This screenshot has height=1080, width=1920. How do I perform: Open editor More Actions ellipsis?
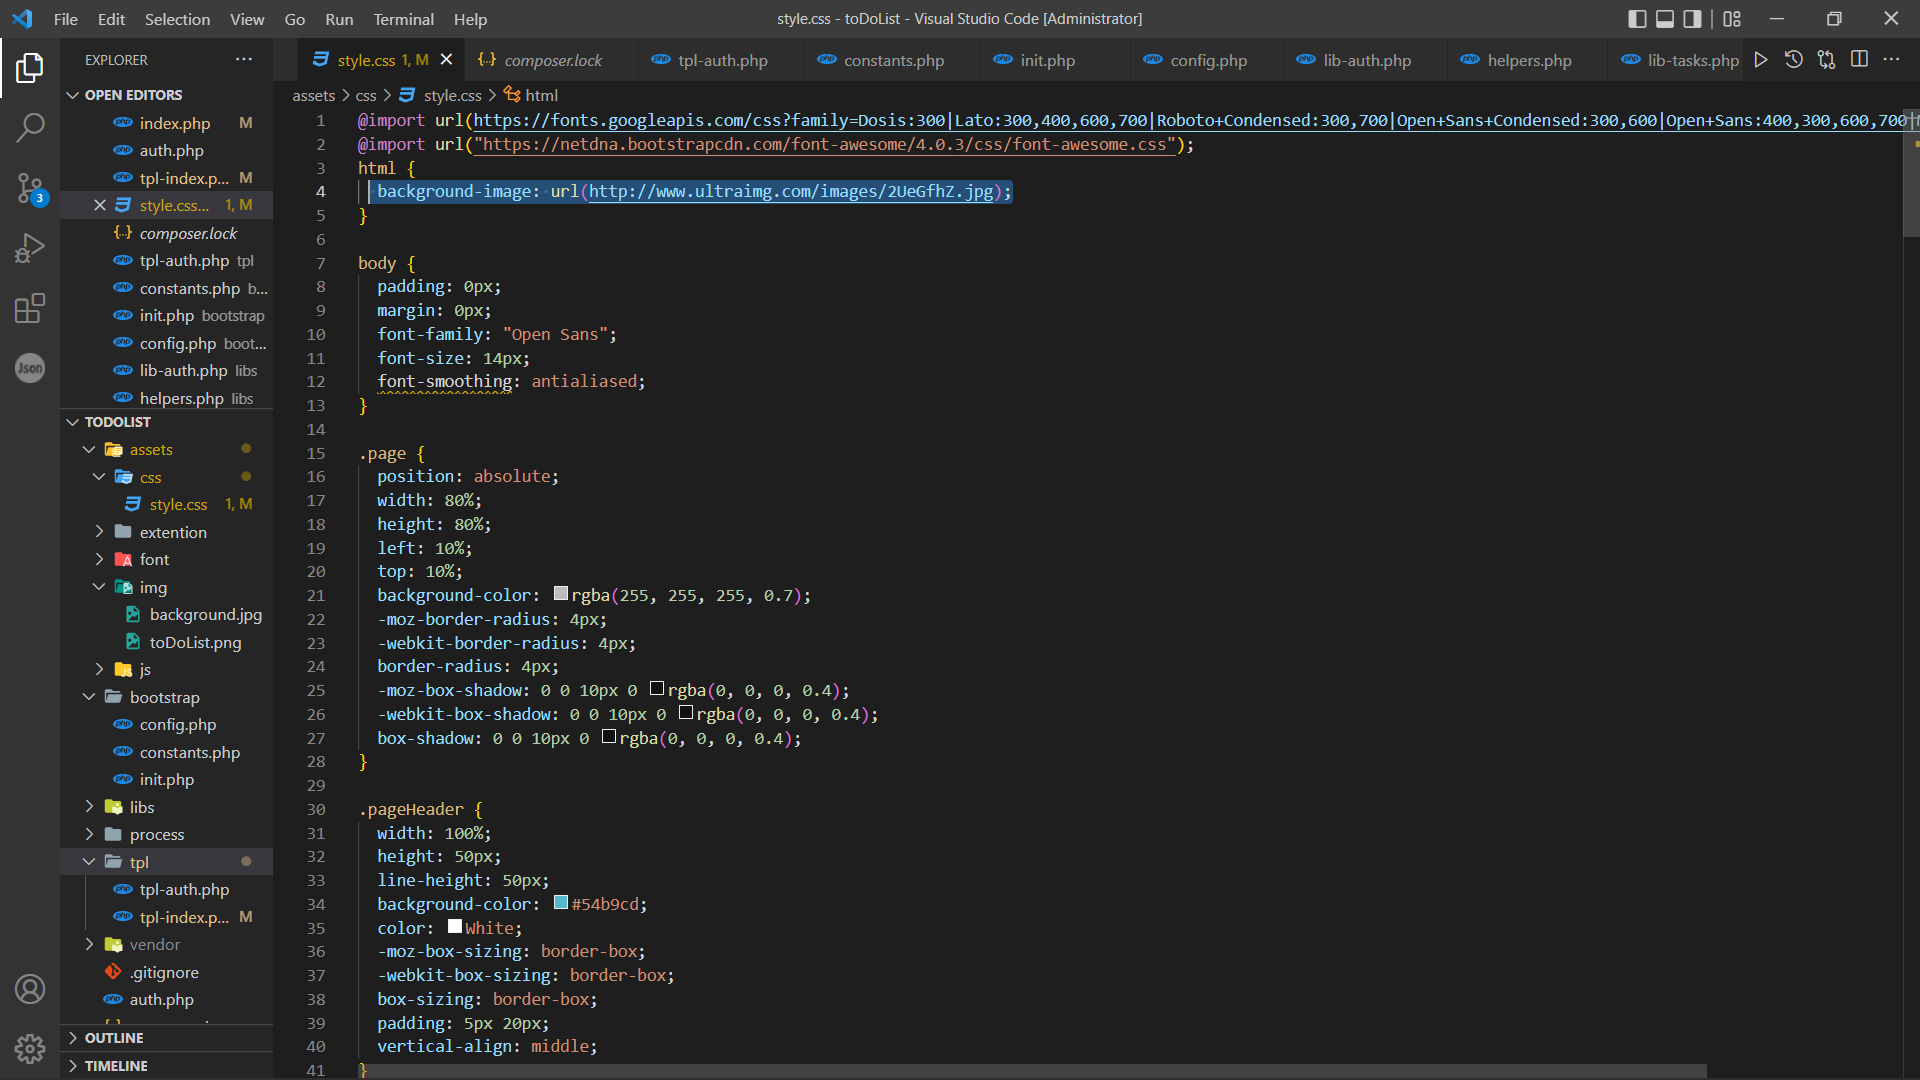1891,60
